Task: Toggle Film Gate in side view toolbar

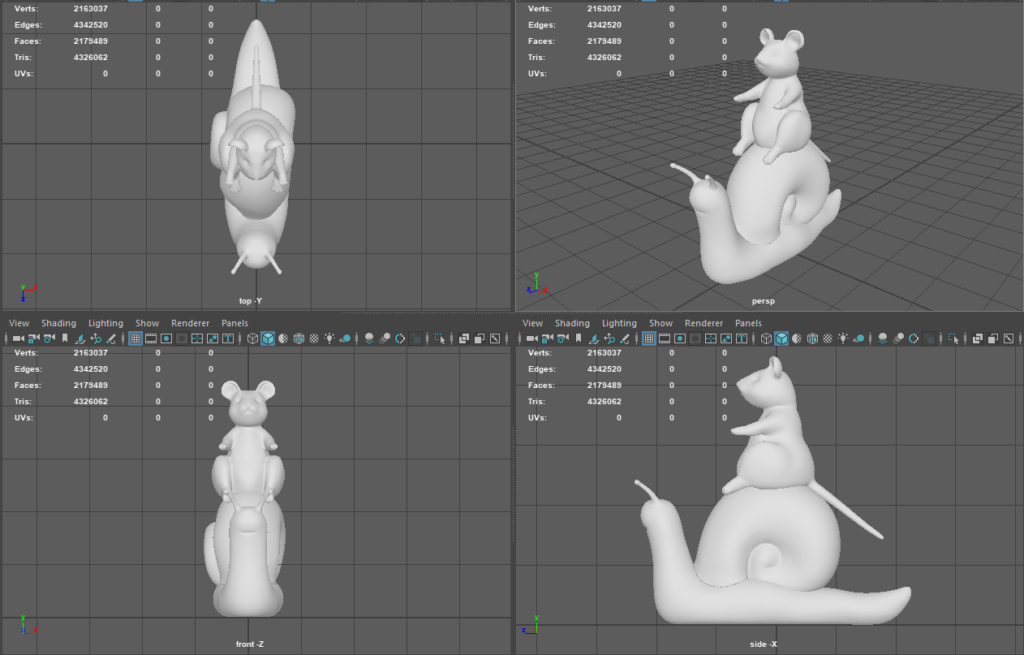Action: (665, 339)
